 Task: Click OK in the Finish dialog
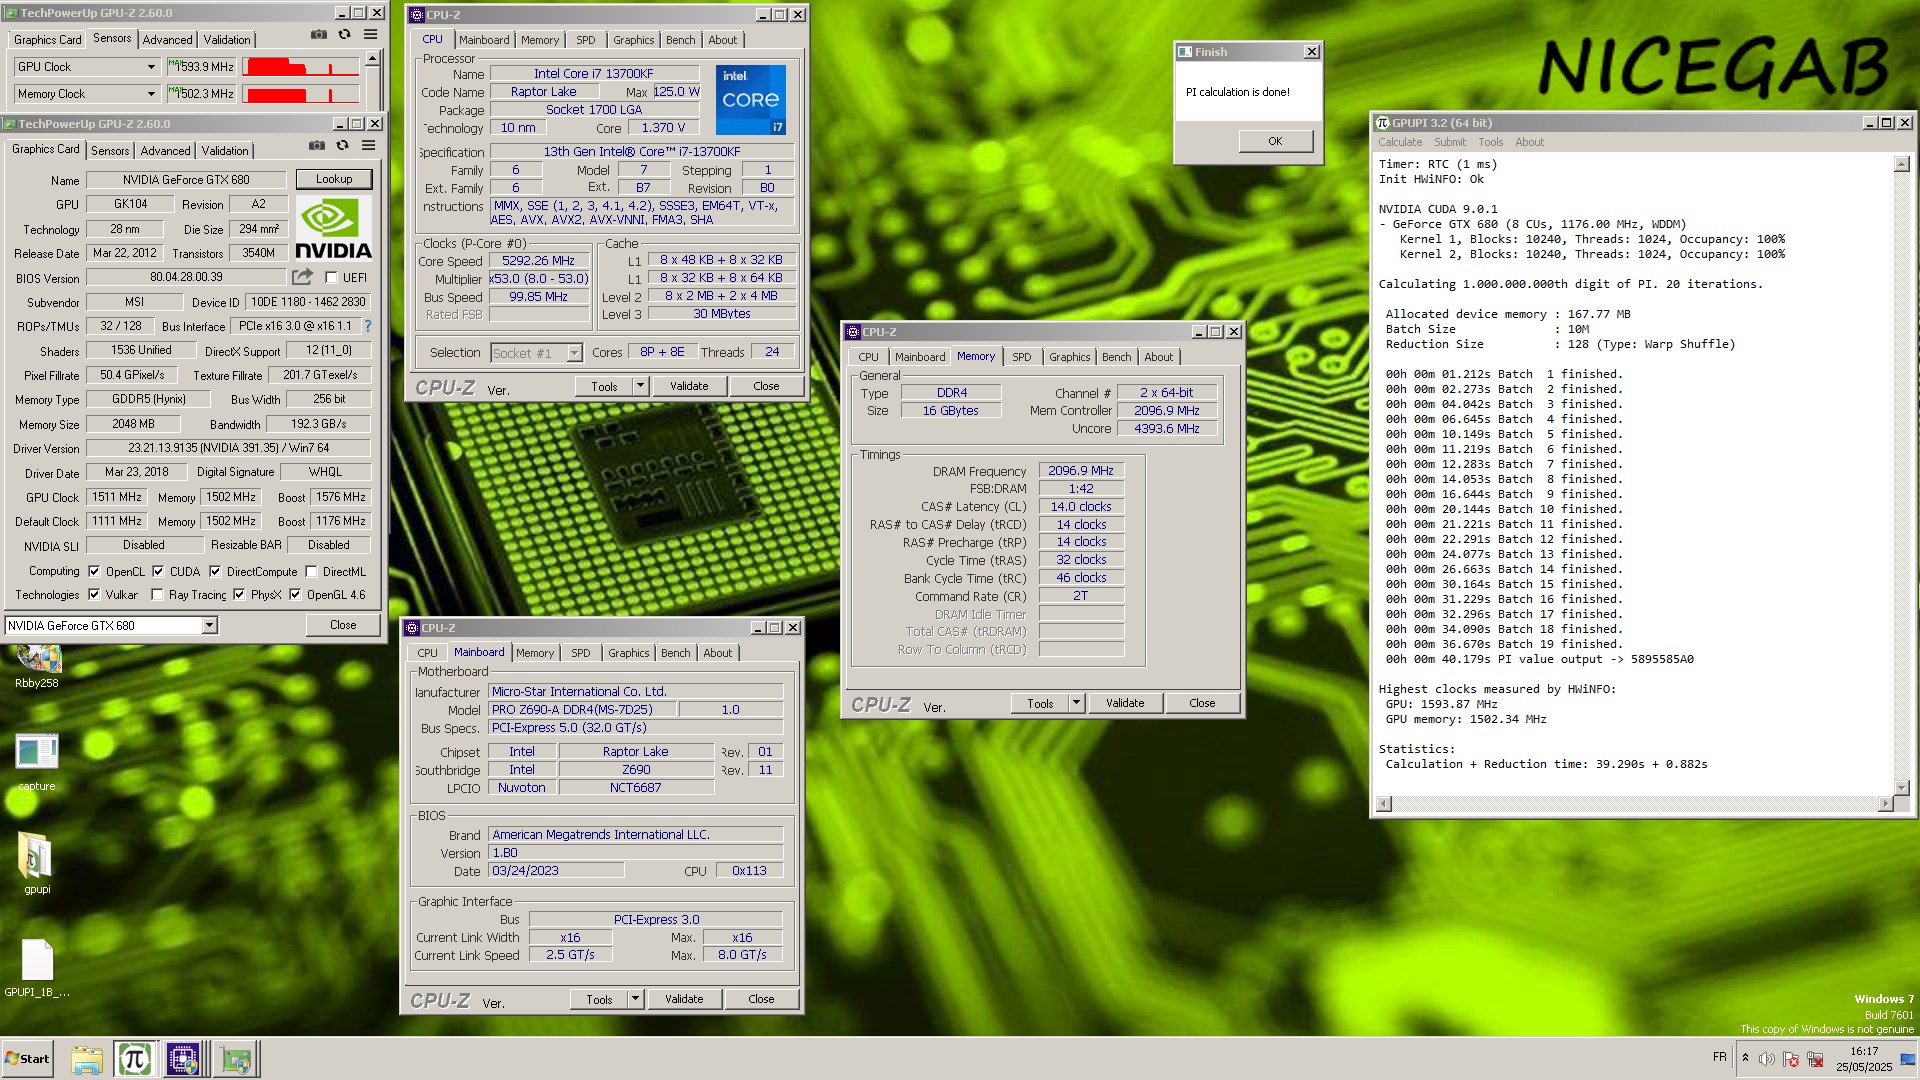[1275, 141]
